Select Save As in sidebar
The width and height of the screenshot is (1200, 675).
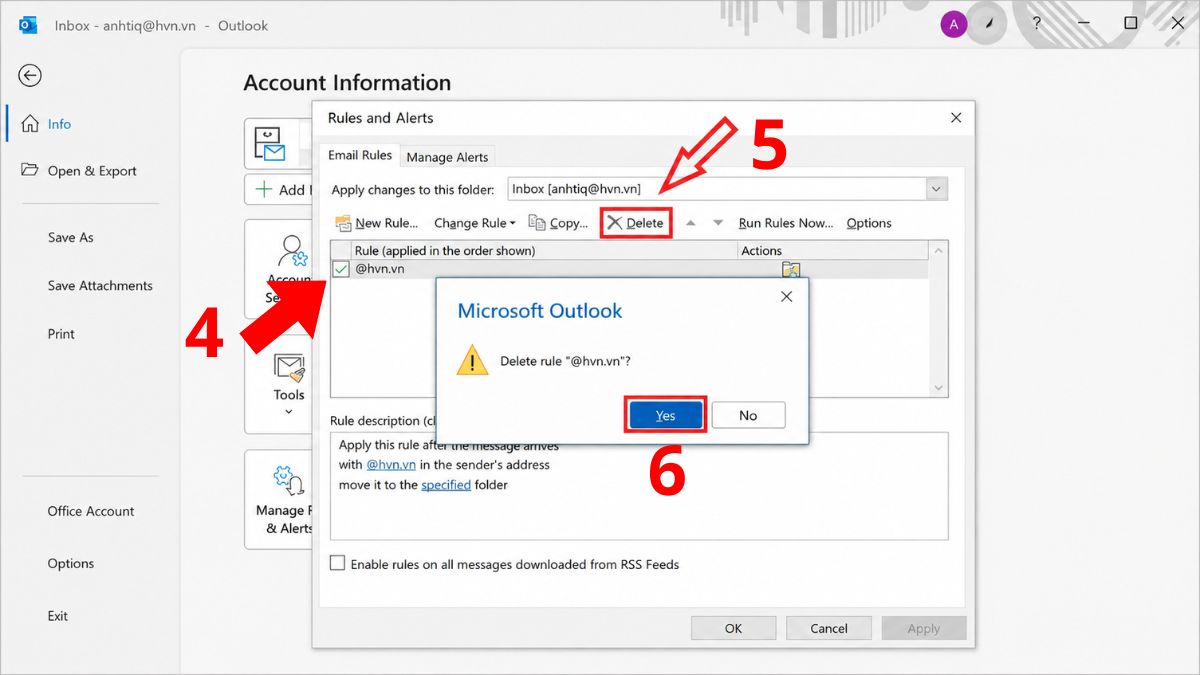pyautogui.click(x=71, y=238)
